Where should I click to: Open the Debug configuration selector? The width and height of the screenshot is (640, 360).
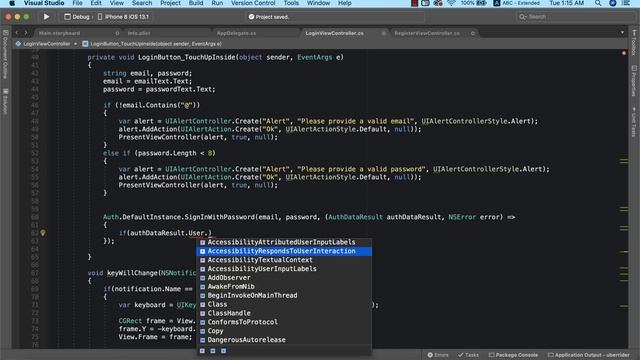[77, 17]
